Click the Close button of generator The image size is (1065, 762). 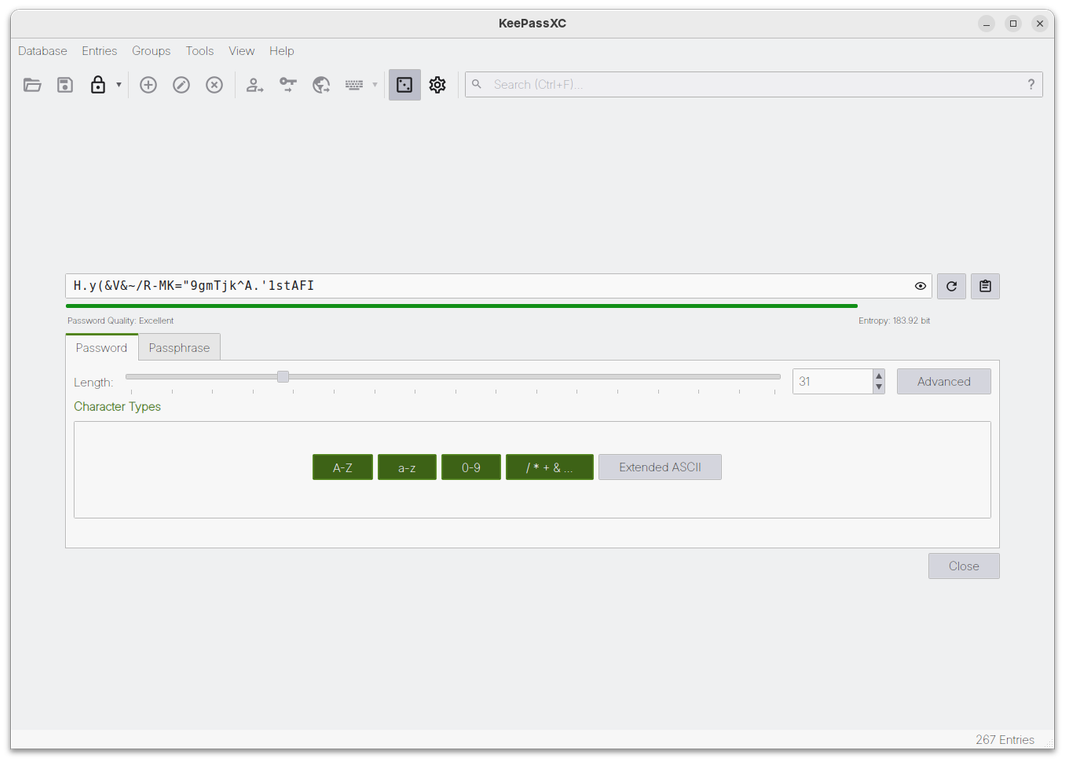[x=964, y=566]
